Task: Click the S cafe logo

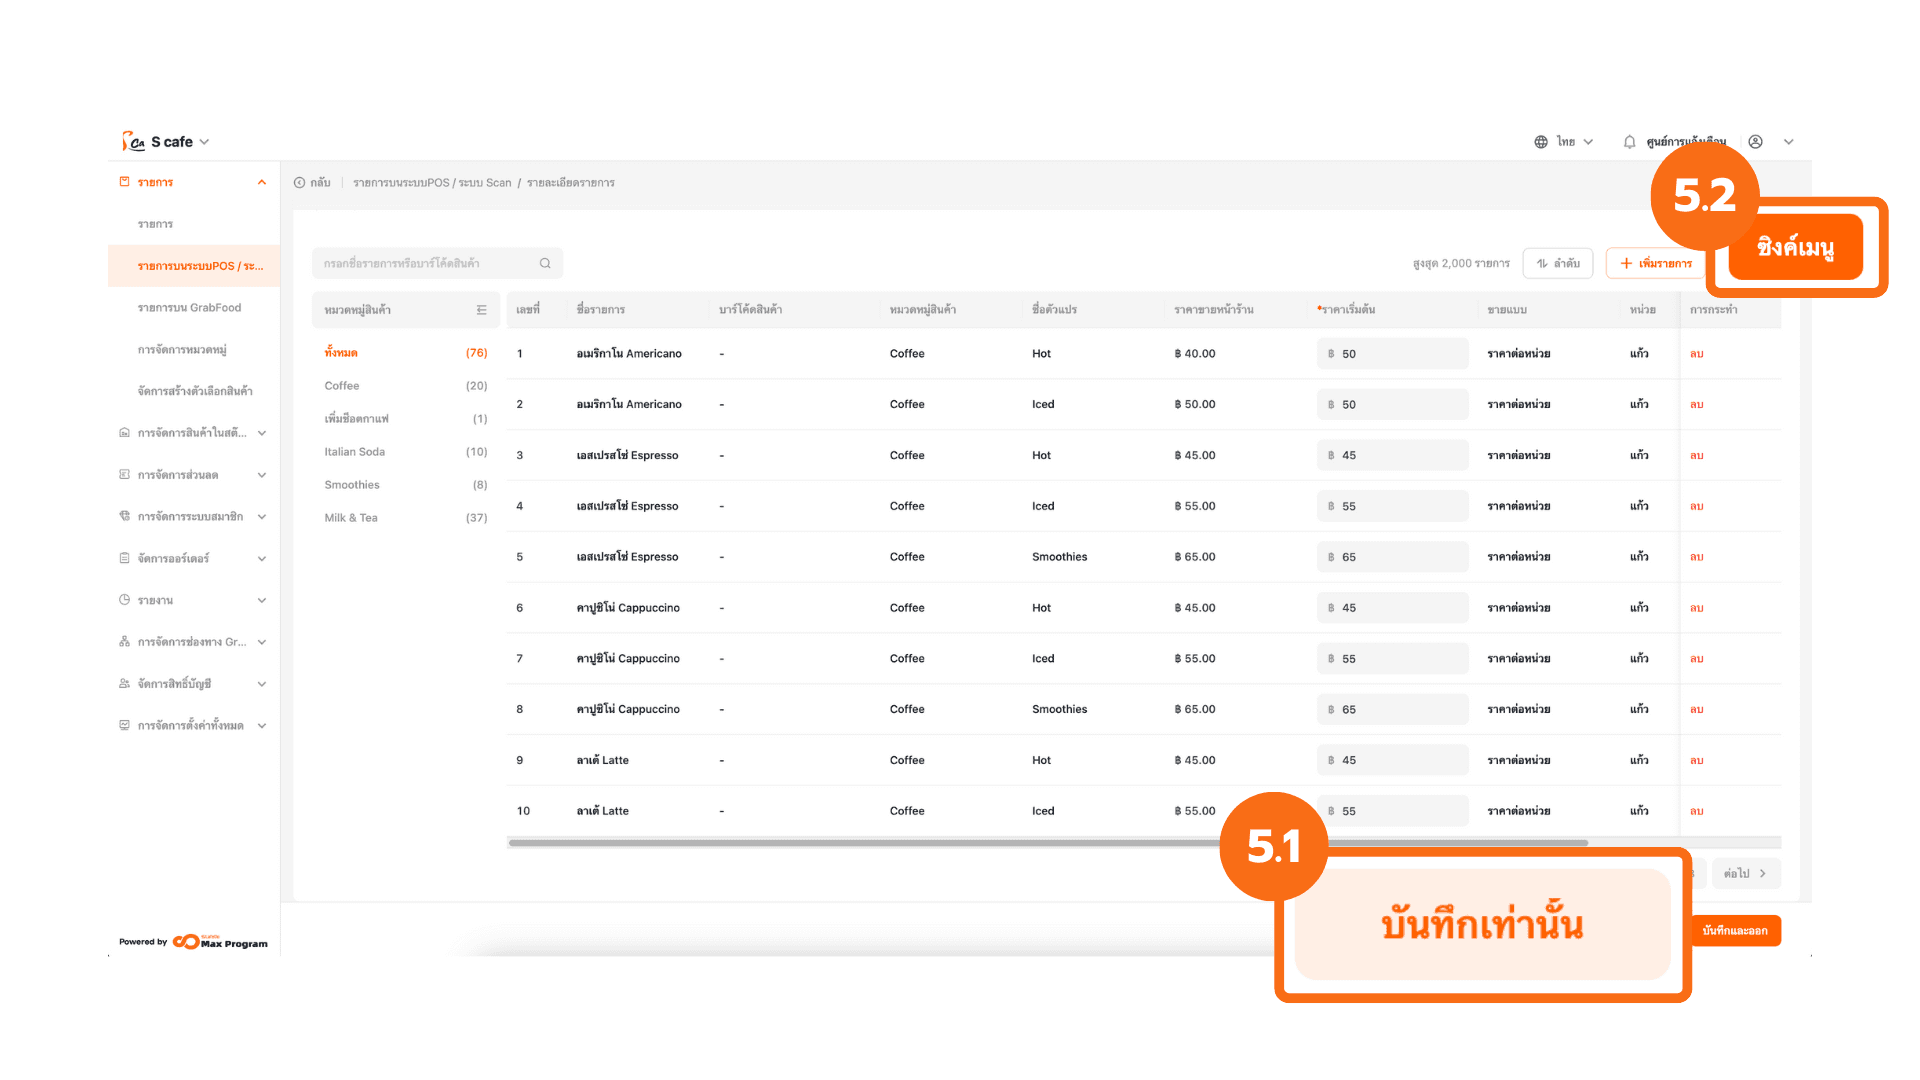Action: (133, 142)
